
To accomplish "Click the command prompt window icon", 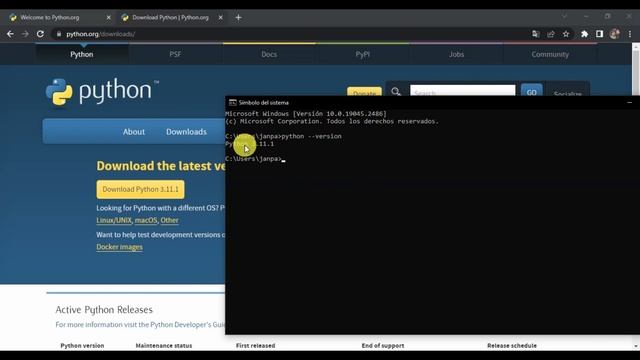I will point(233,102).
